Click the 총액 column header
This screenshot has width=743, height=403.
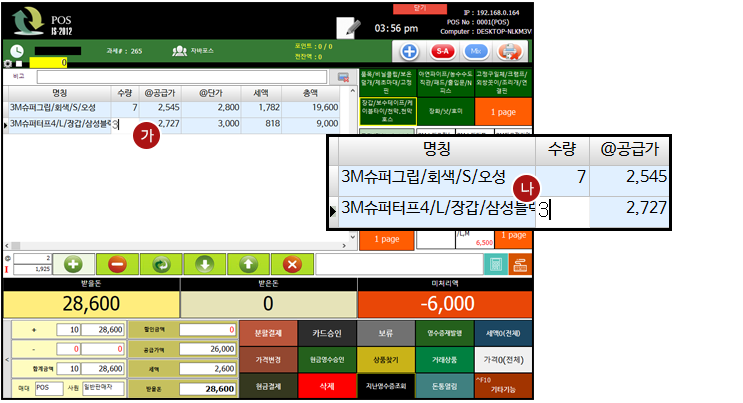click(310, 93)
